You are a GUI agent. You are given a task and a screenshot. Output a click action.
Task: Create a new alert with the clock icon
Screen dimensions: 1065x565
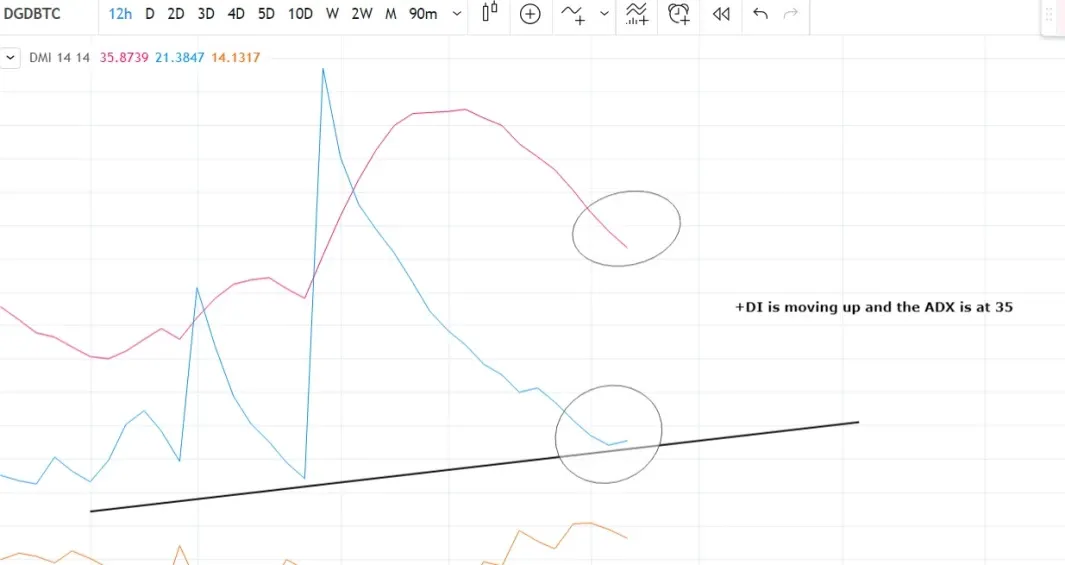point(679,14)
